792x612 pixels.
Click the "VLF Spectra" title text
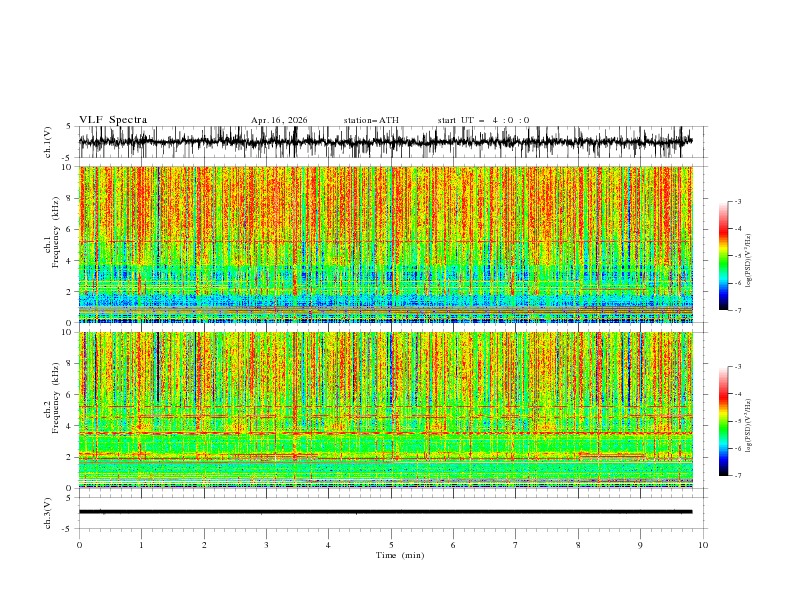(x=113, y=120)
